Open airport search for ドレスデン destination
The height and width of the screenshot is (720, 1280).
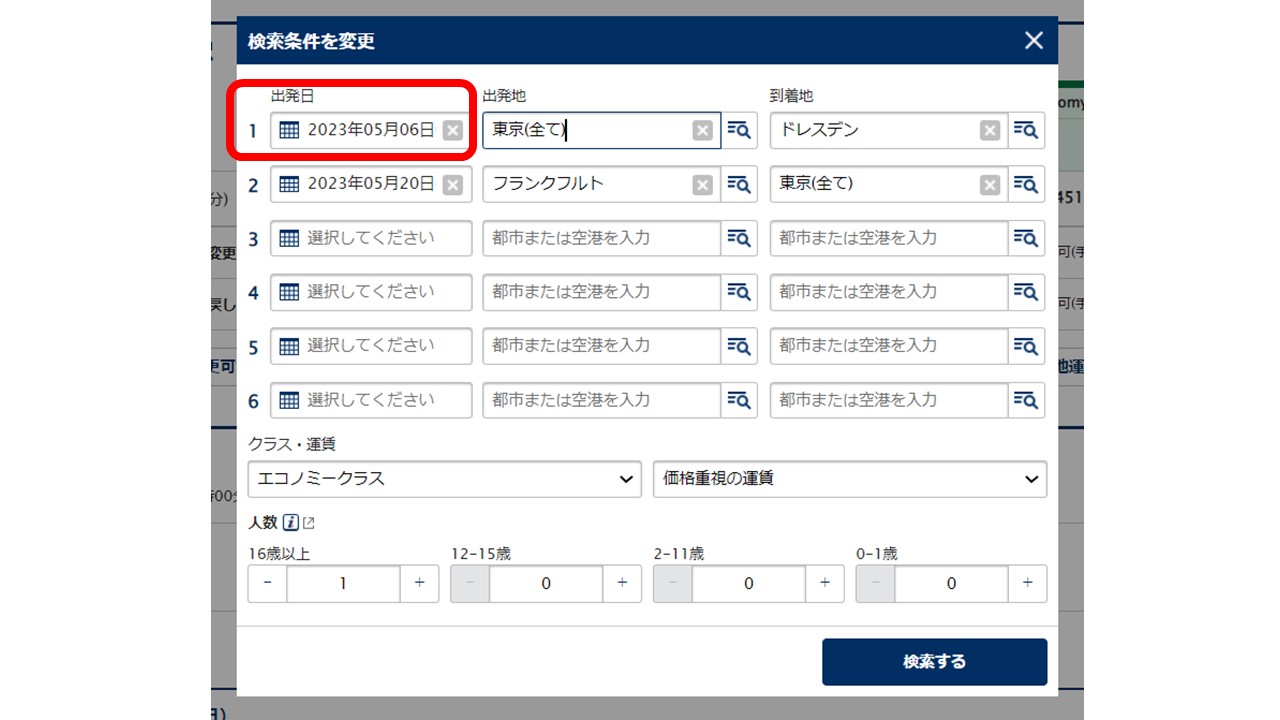point(1026,130)
